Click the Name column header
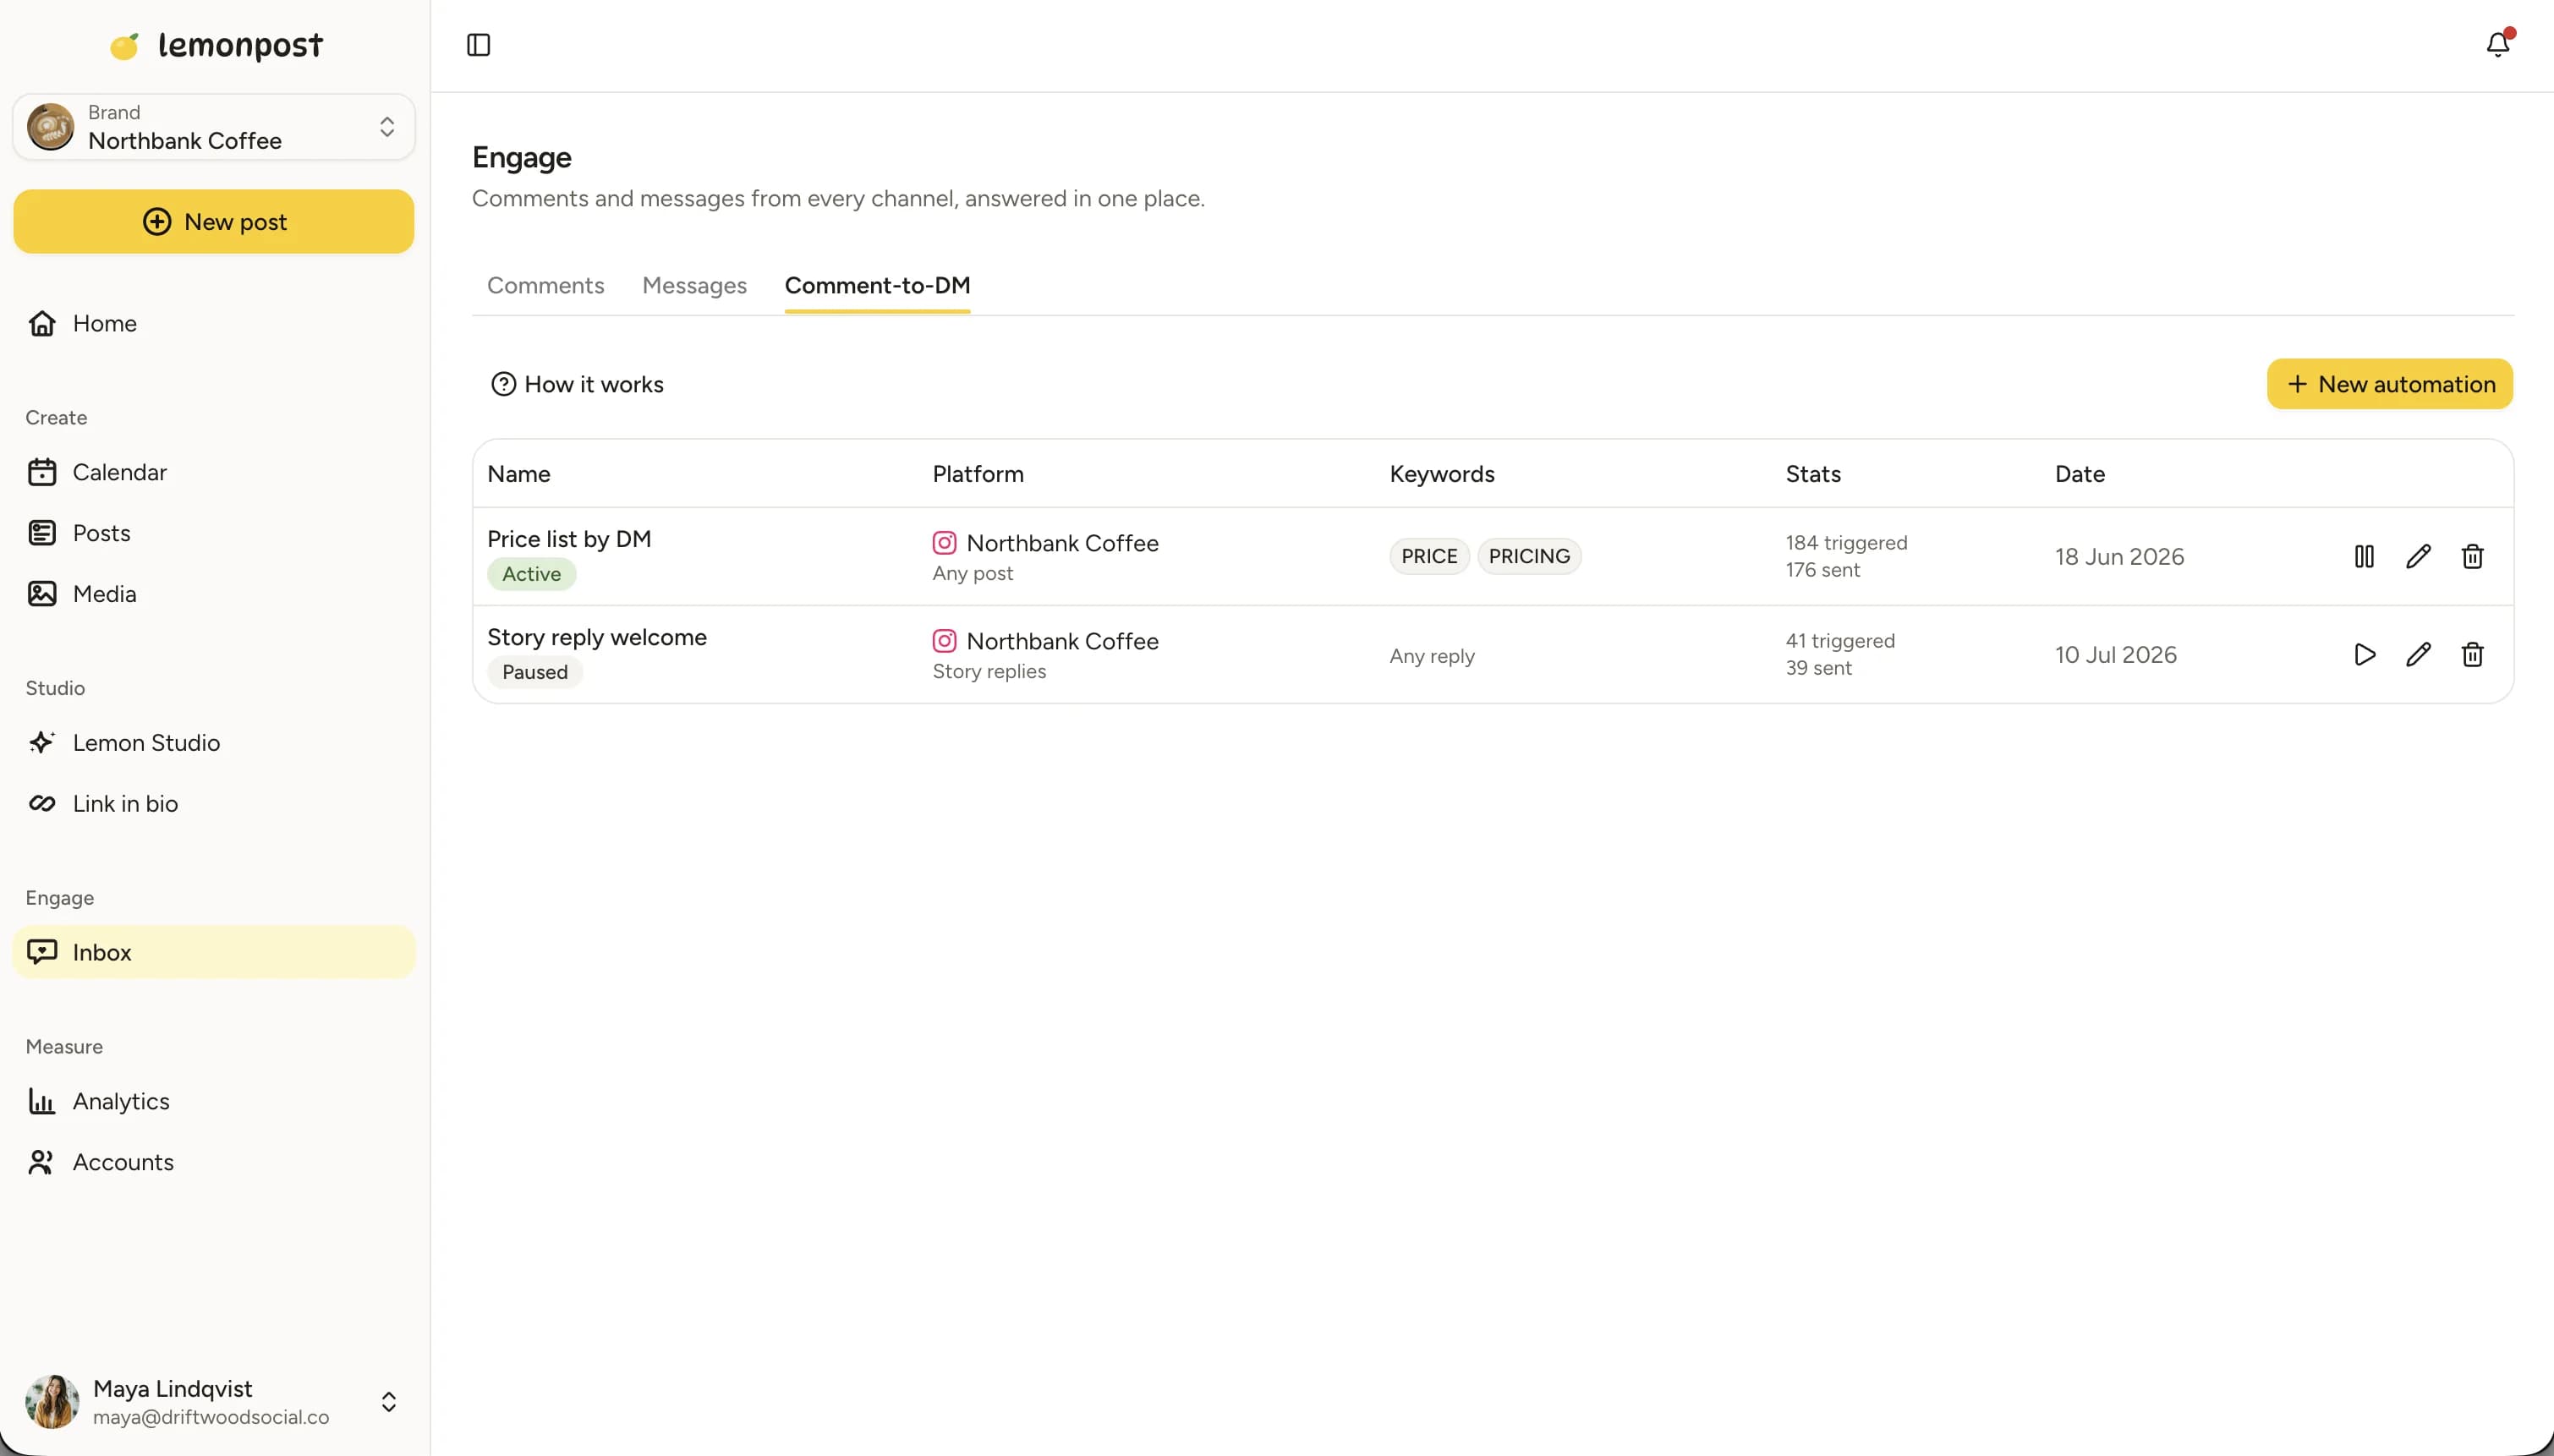The height and width of the screenshot is (1456, 2554). (x=519, y=474)
